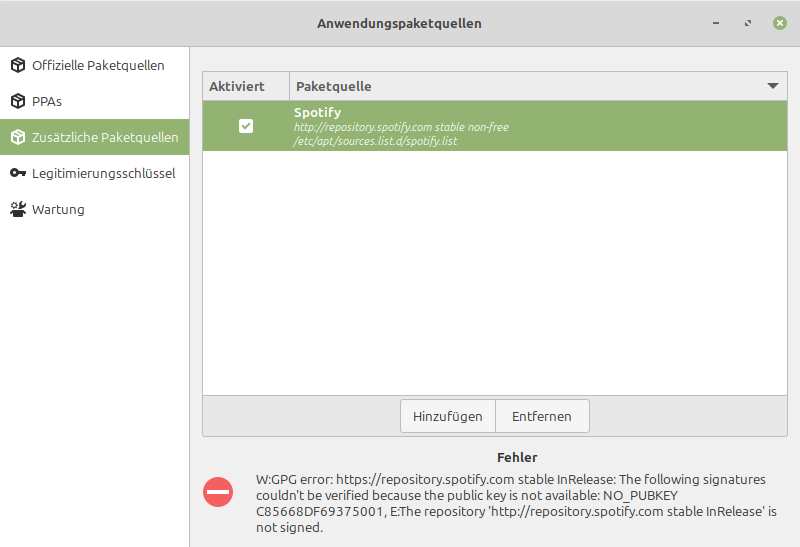This screenshot has width=800, height=547.
Task: Go to the Wartung section
Action: [58, 210]
